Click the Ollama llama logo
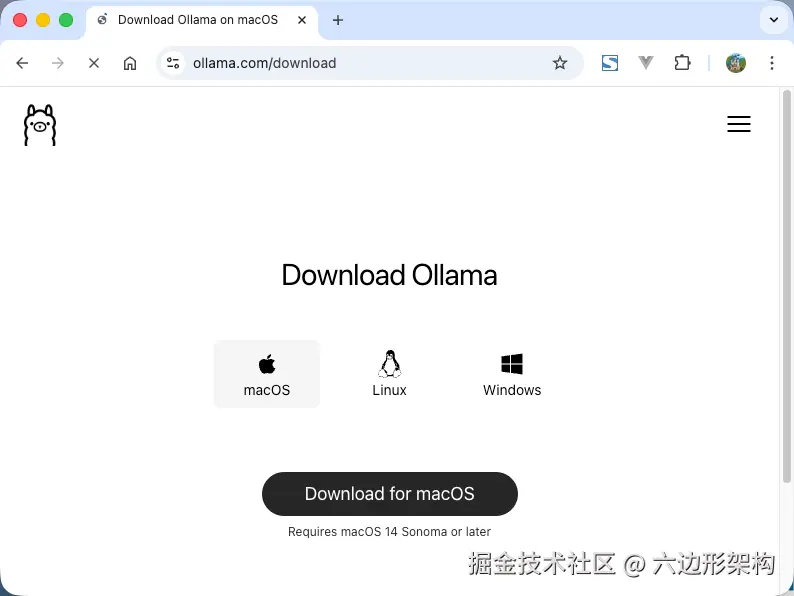The height and width of the screenshot is (596, 794). (40, 125)
